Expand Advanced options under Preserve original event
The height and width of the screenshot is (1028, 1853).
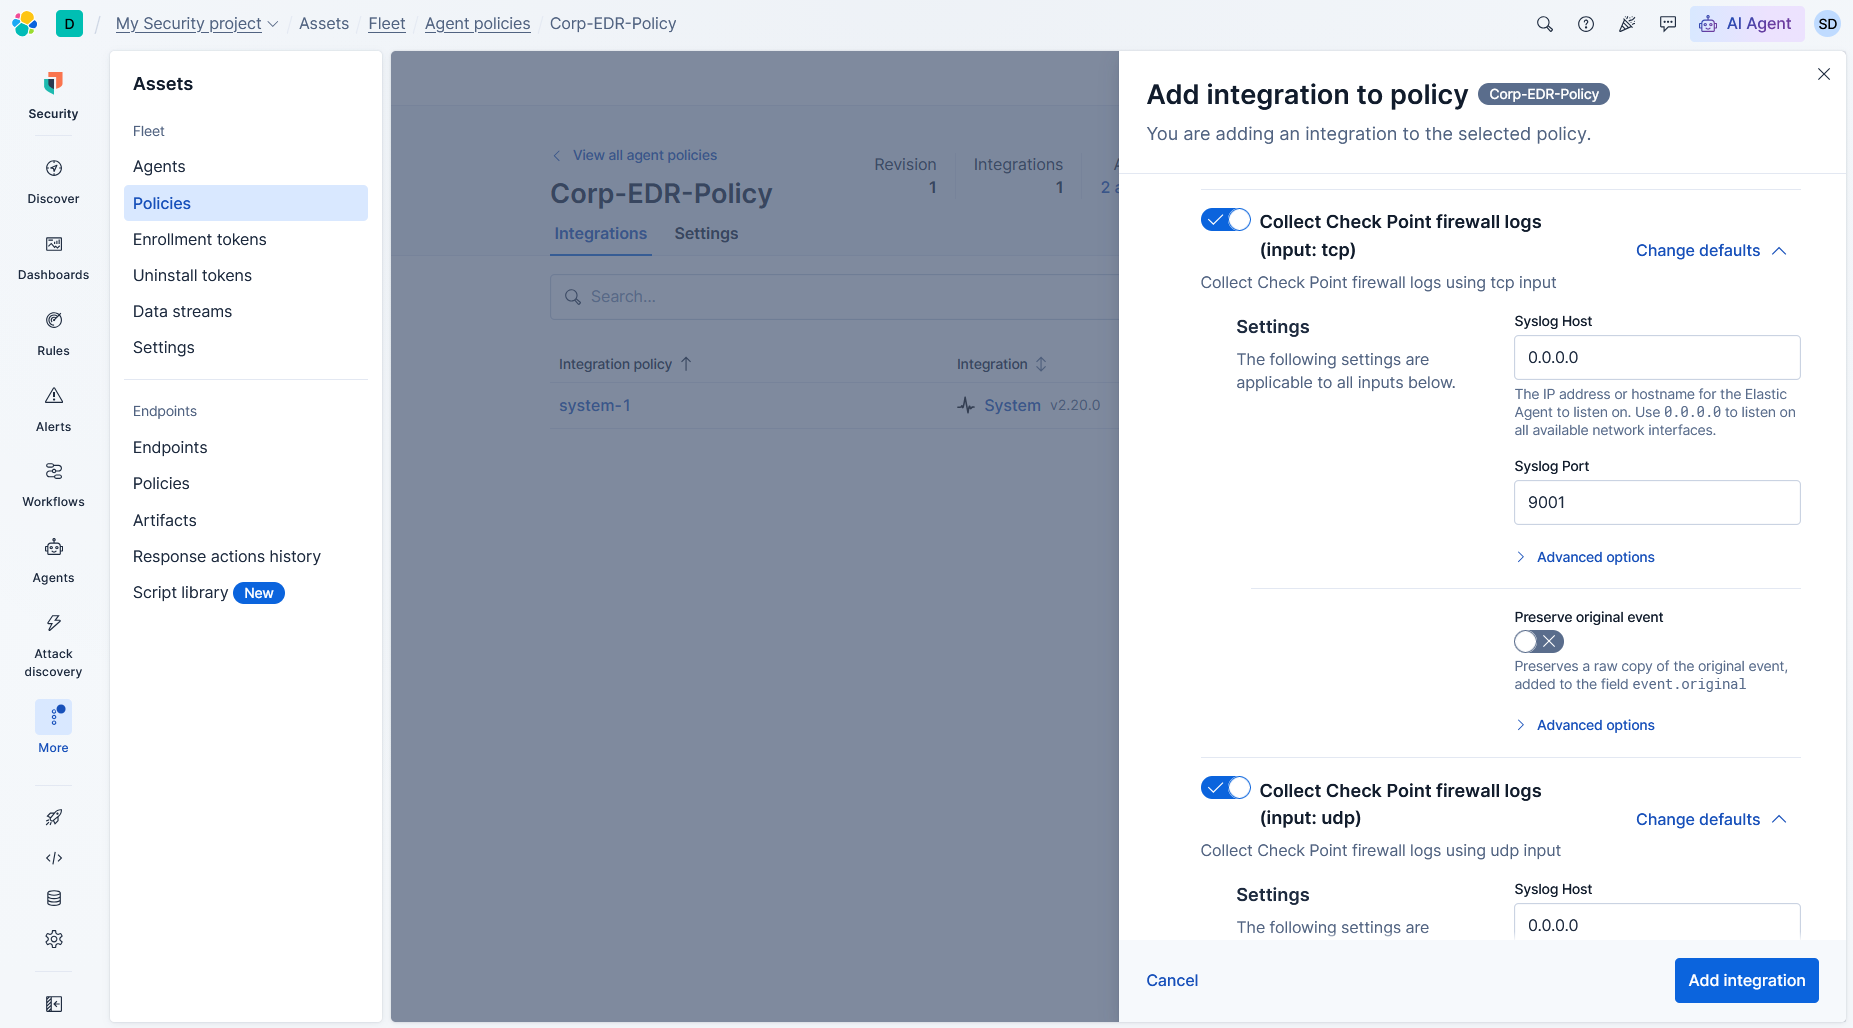(1586, 725)
